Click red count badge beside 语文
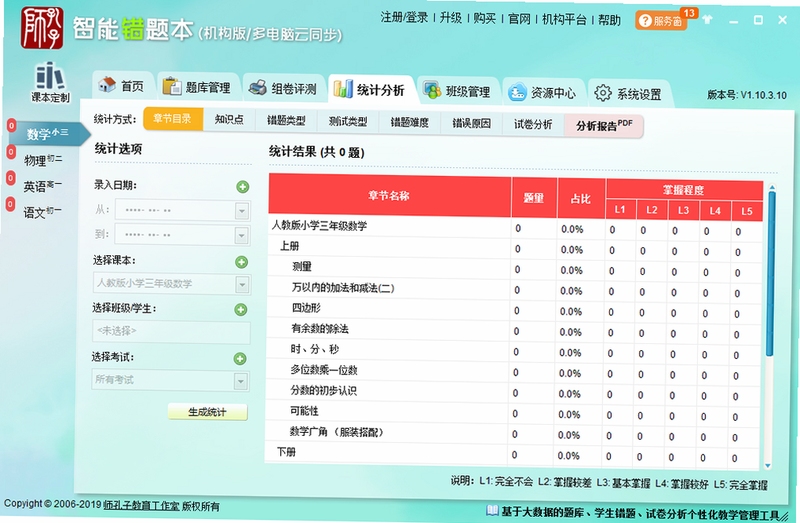 coord(10,204)
